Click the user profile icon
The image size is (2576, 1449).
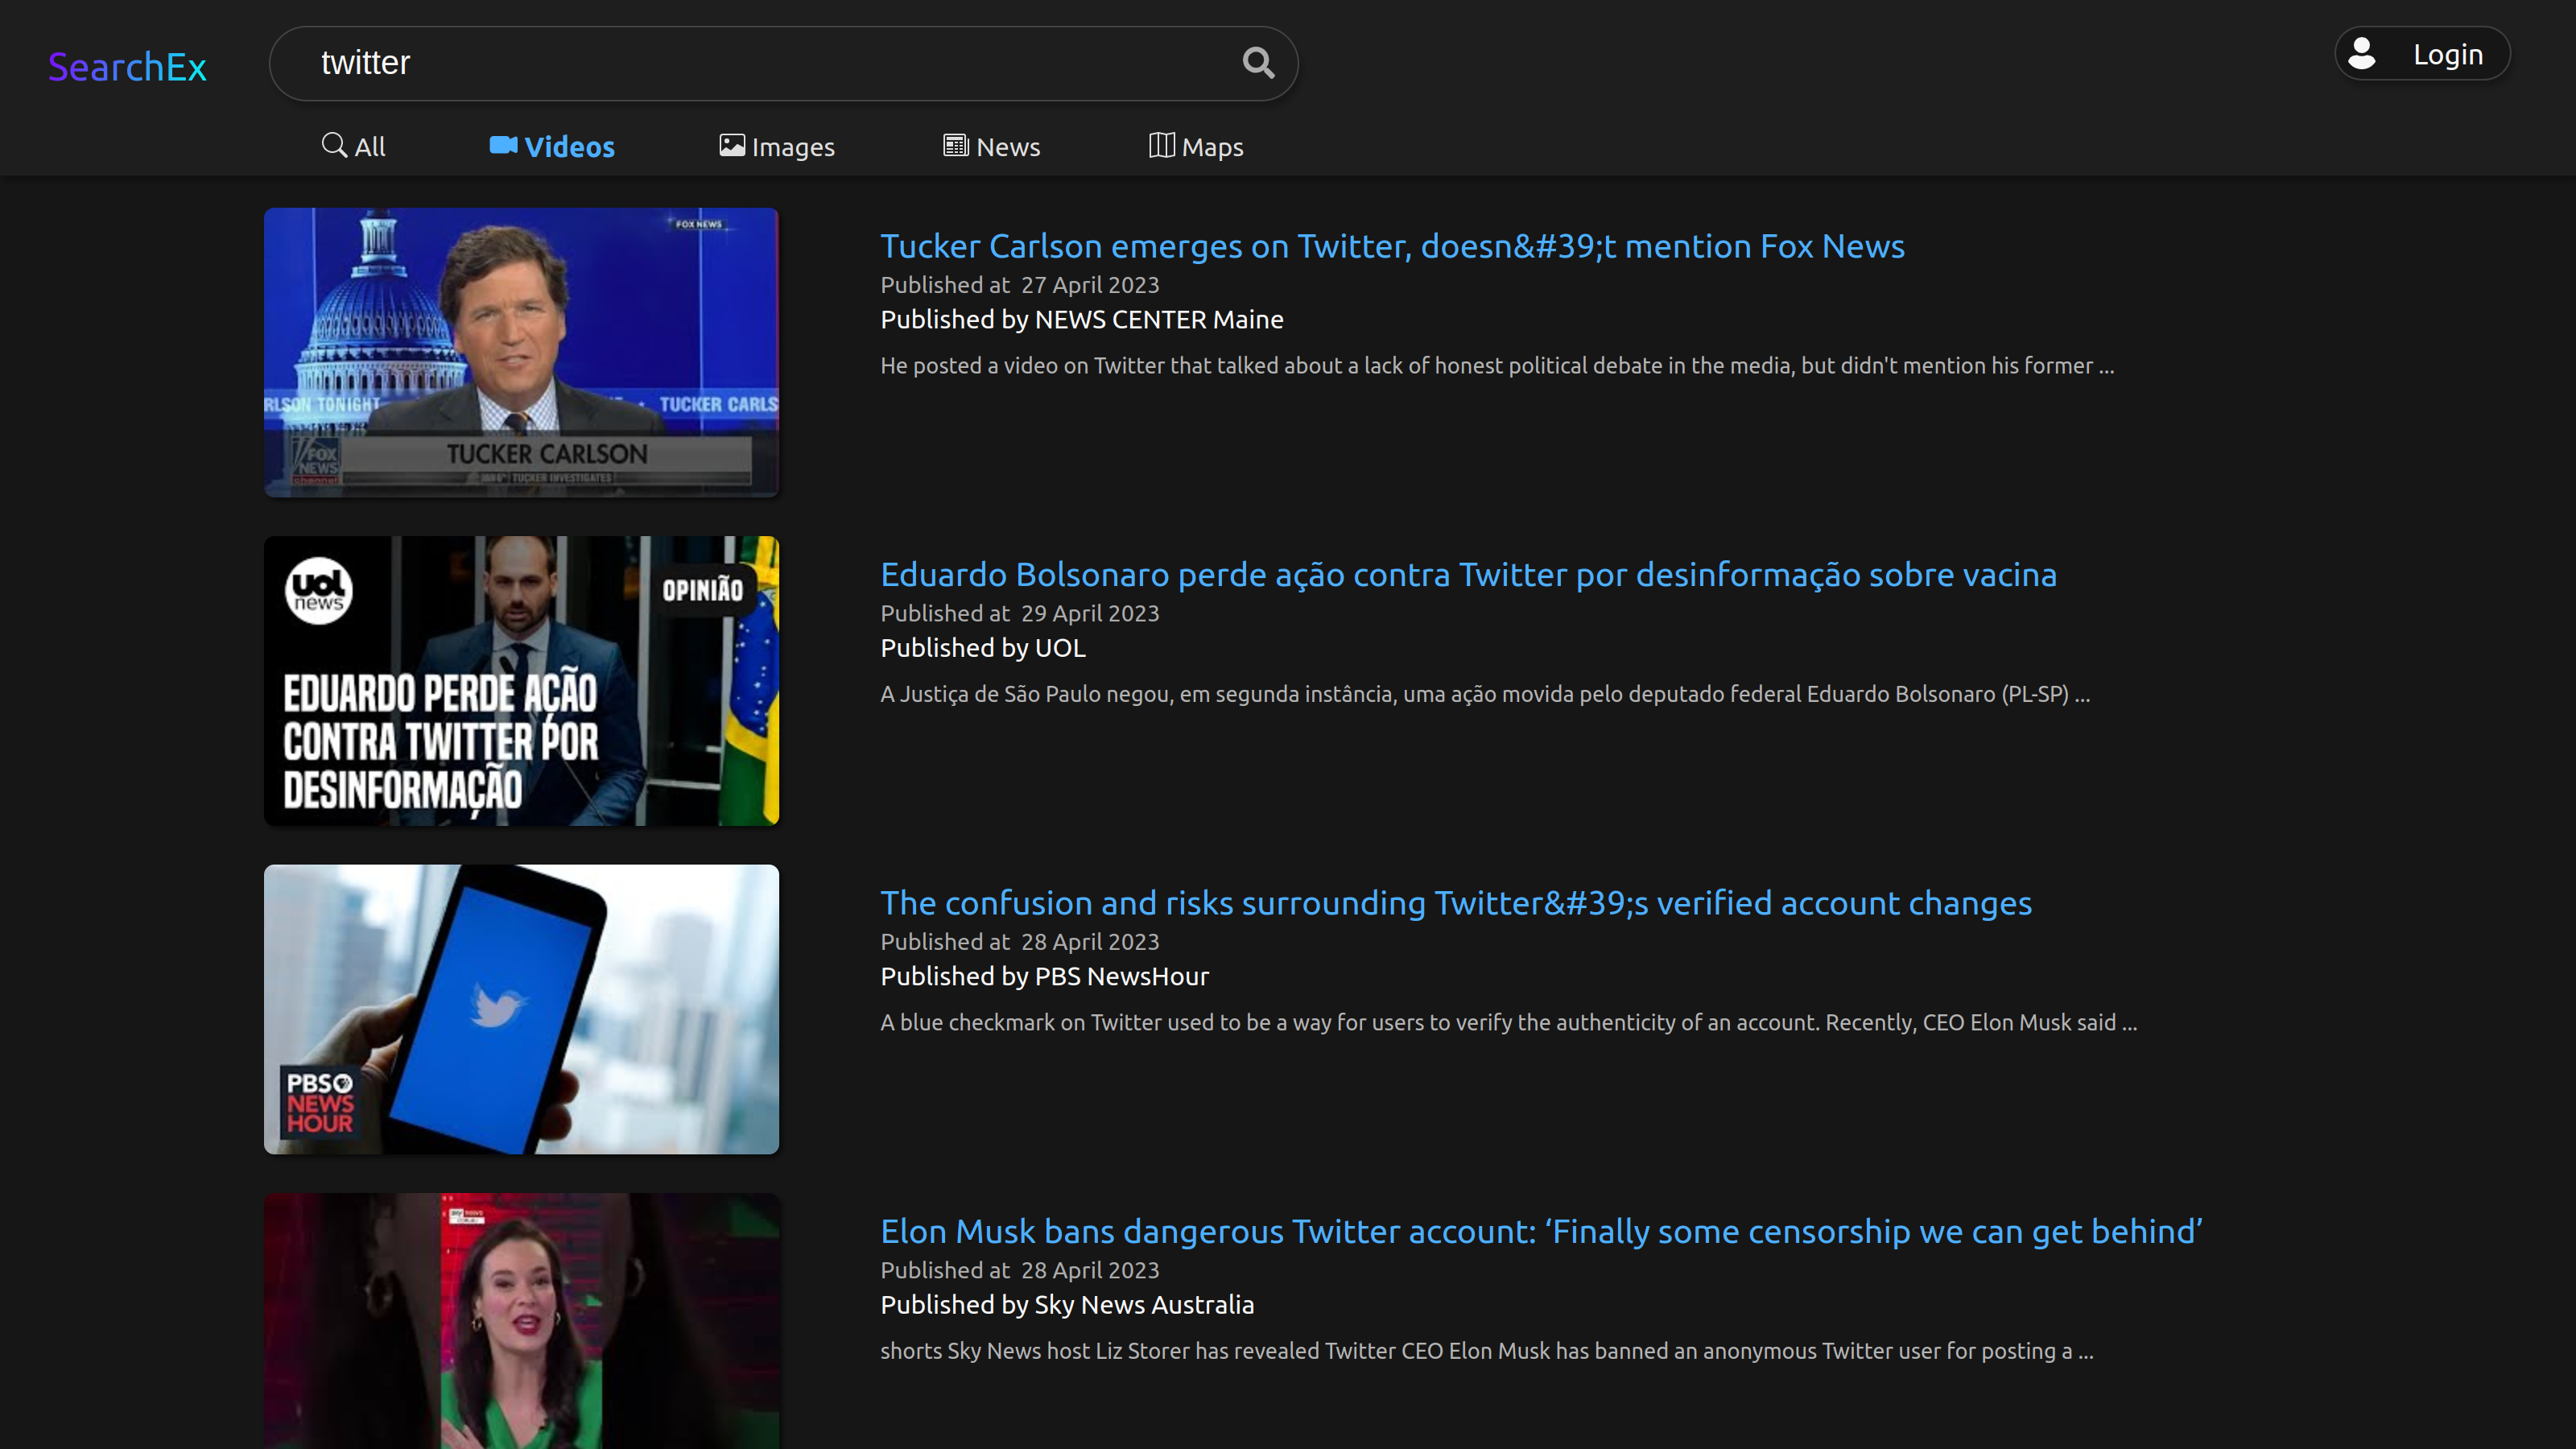(x=2362, y=54)
